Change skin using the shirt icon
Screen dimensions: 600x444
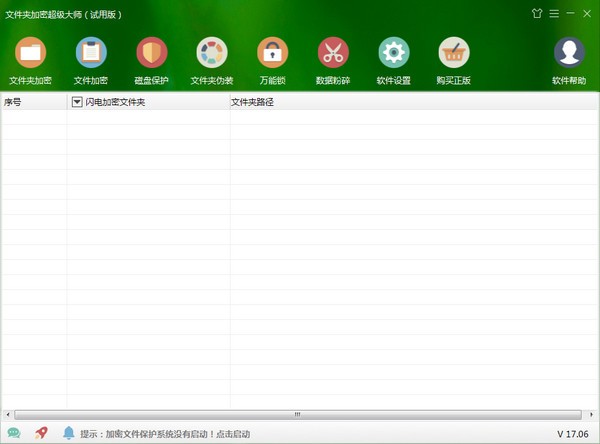click(x=537, y=14)
